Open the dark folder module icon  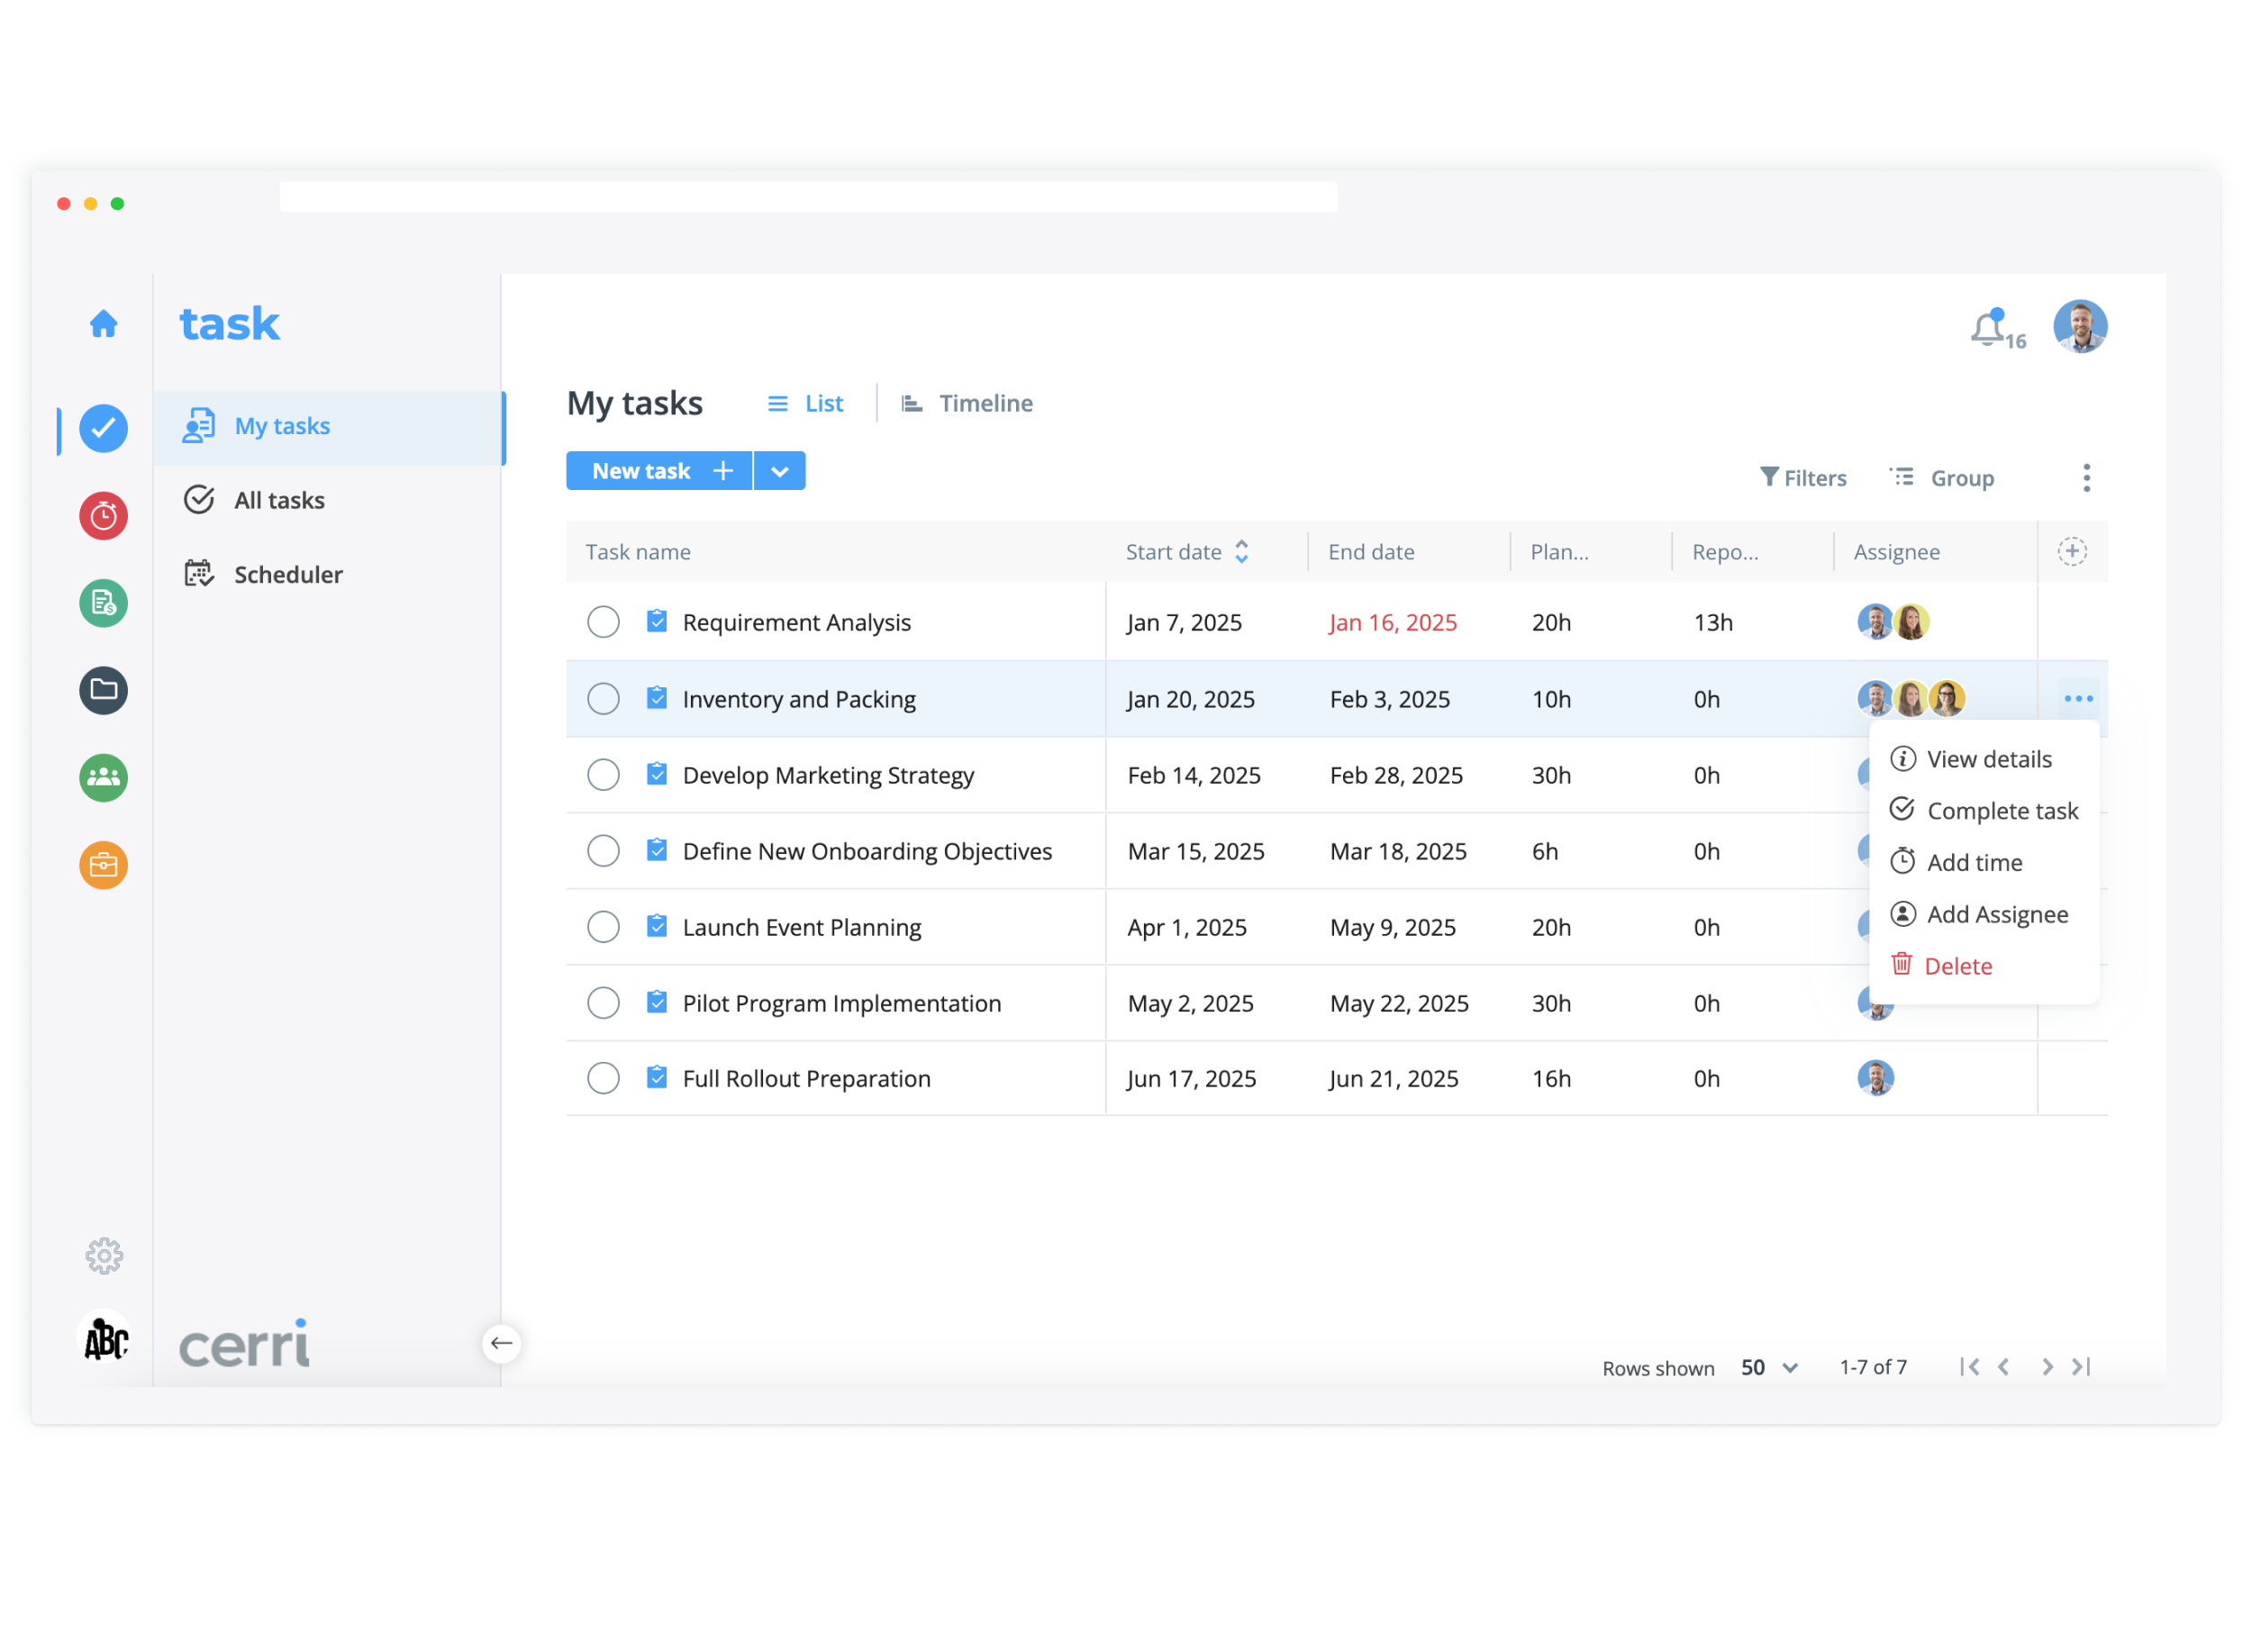coord(103,690)
